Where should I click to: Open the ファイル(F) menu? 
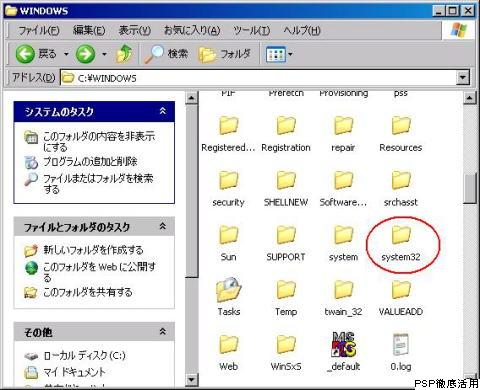39,31
